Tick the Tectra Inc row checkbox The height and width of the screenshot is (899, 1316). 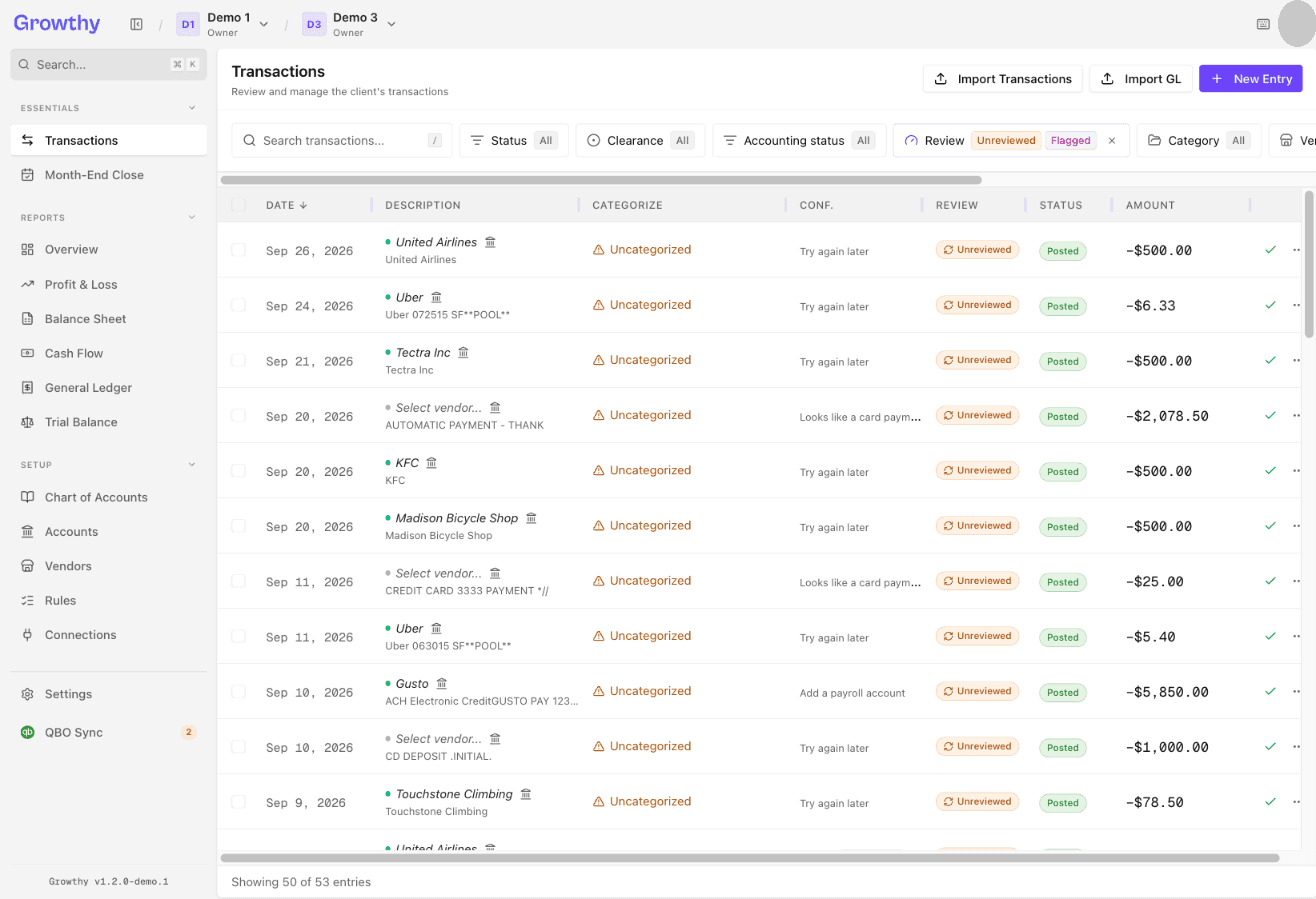point(238,360)
